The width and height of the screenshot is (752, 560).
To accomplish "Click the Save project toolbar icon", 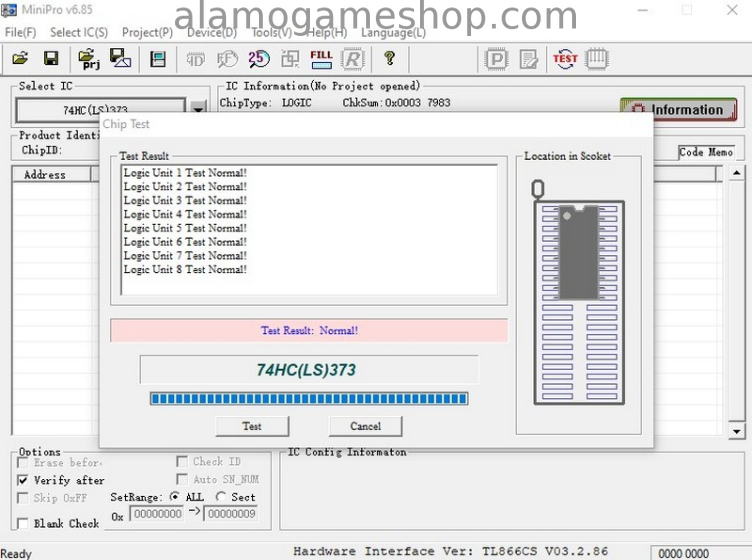I will [120, 59].
